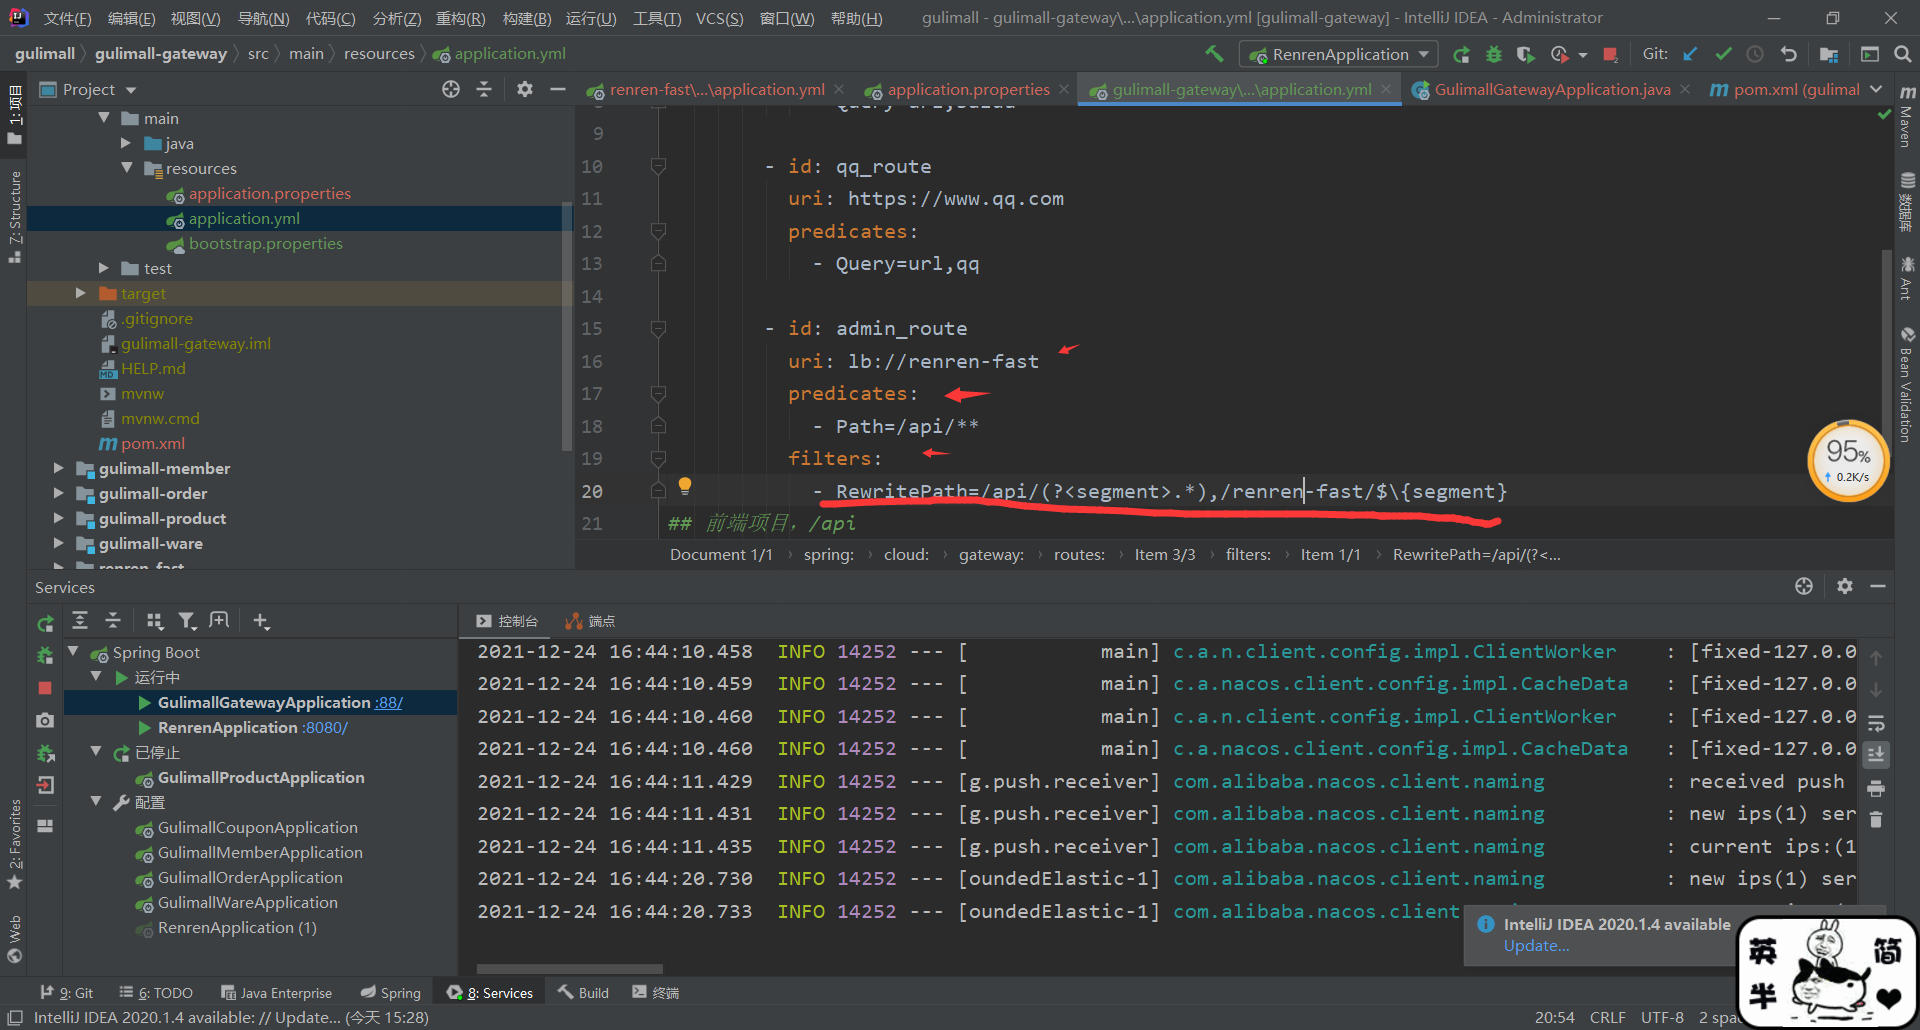Start debugging with the bug icon
Screen dimensions: 1920x1030
point(1494,54)
